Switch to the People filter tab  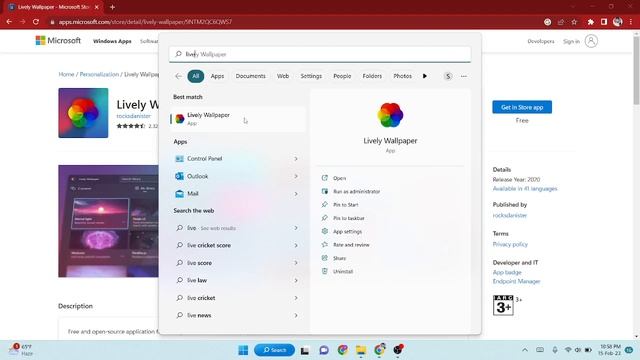(x=342, y=76)
